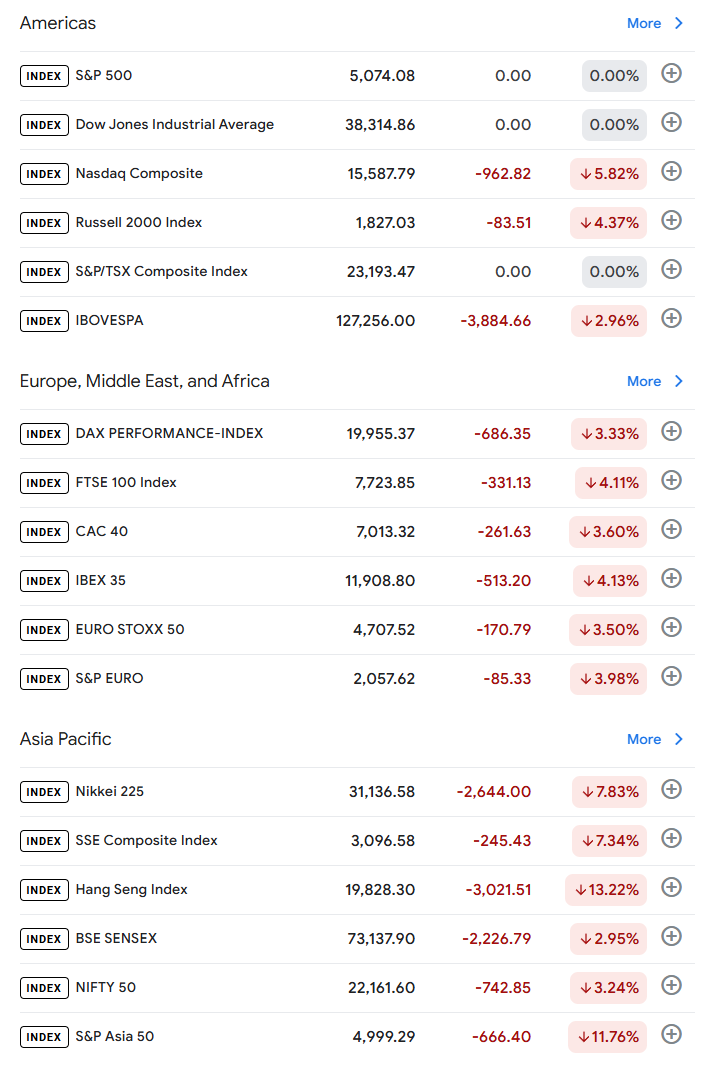The width and height of the screenshot is (710, 1080).
Task: Click the Americas section heading
Action: coord(58,23)
